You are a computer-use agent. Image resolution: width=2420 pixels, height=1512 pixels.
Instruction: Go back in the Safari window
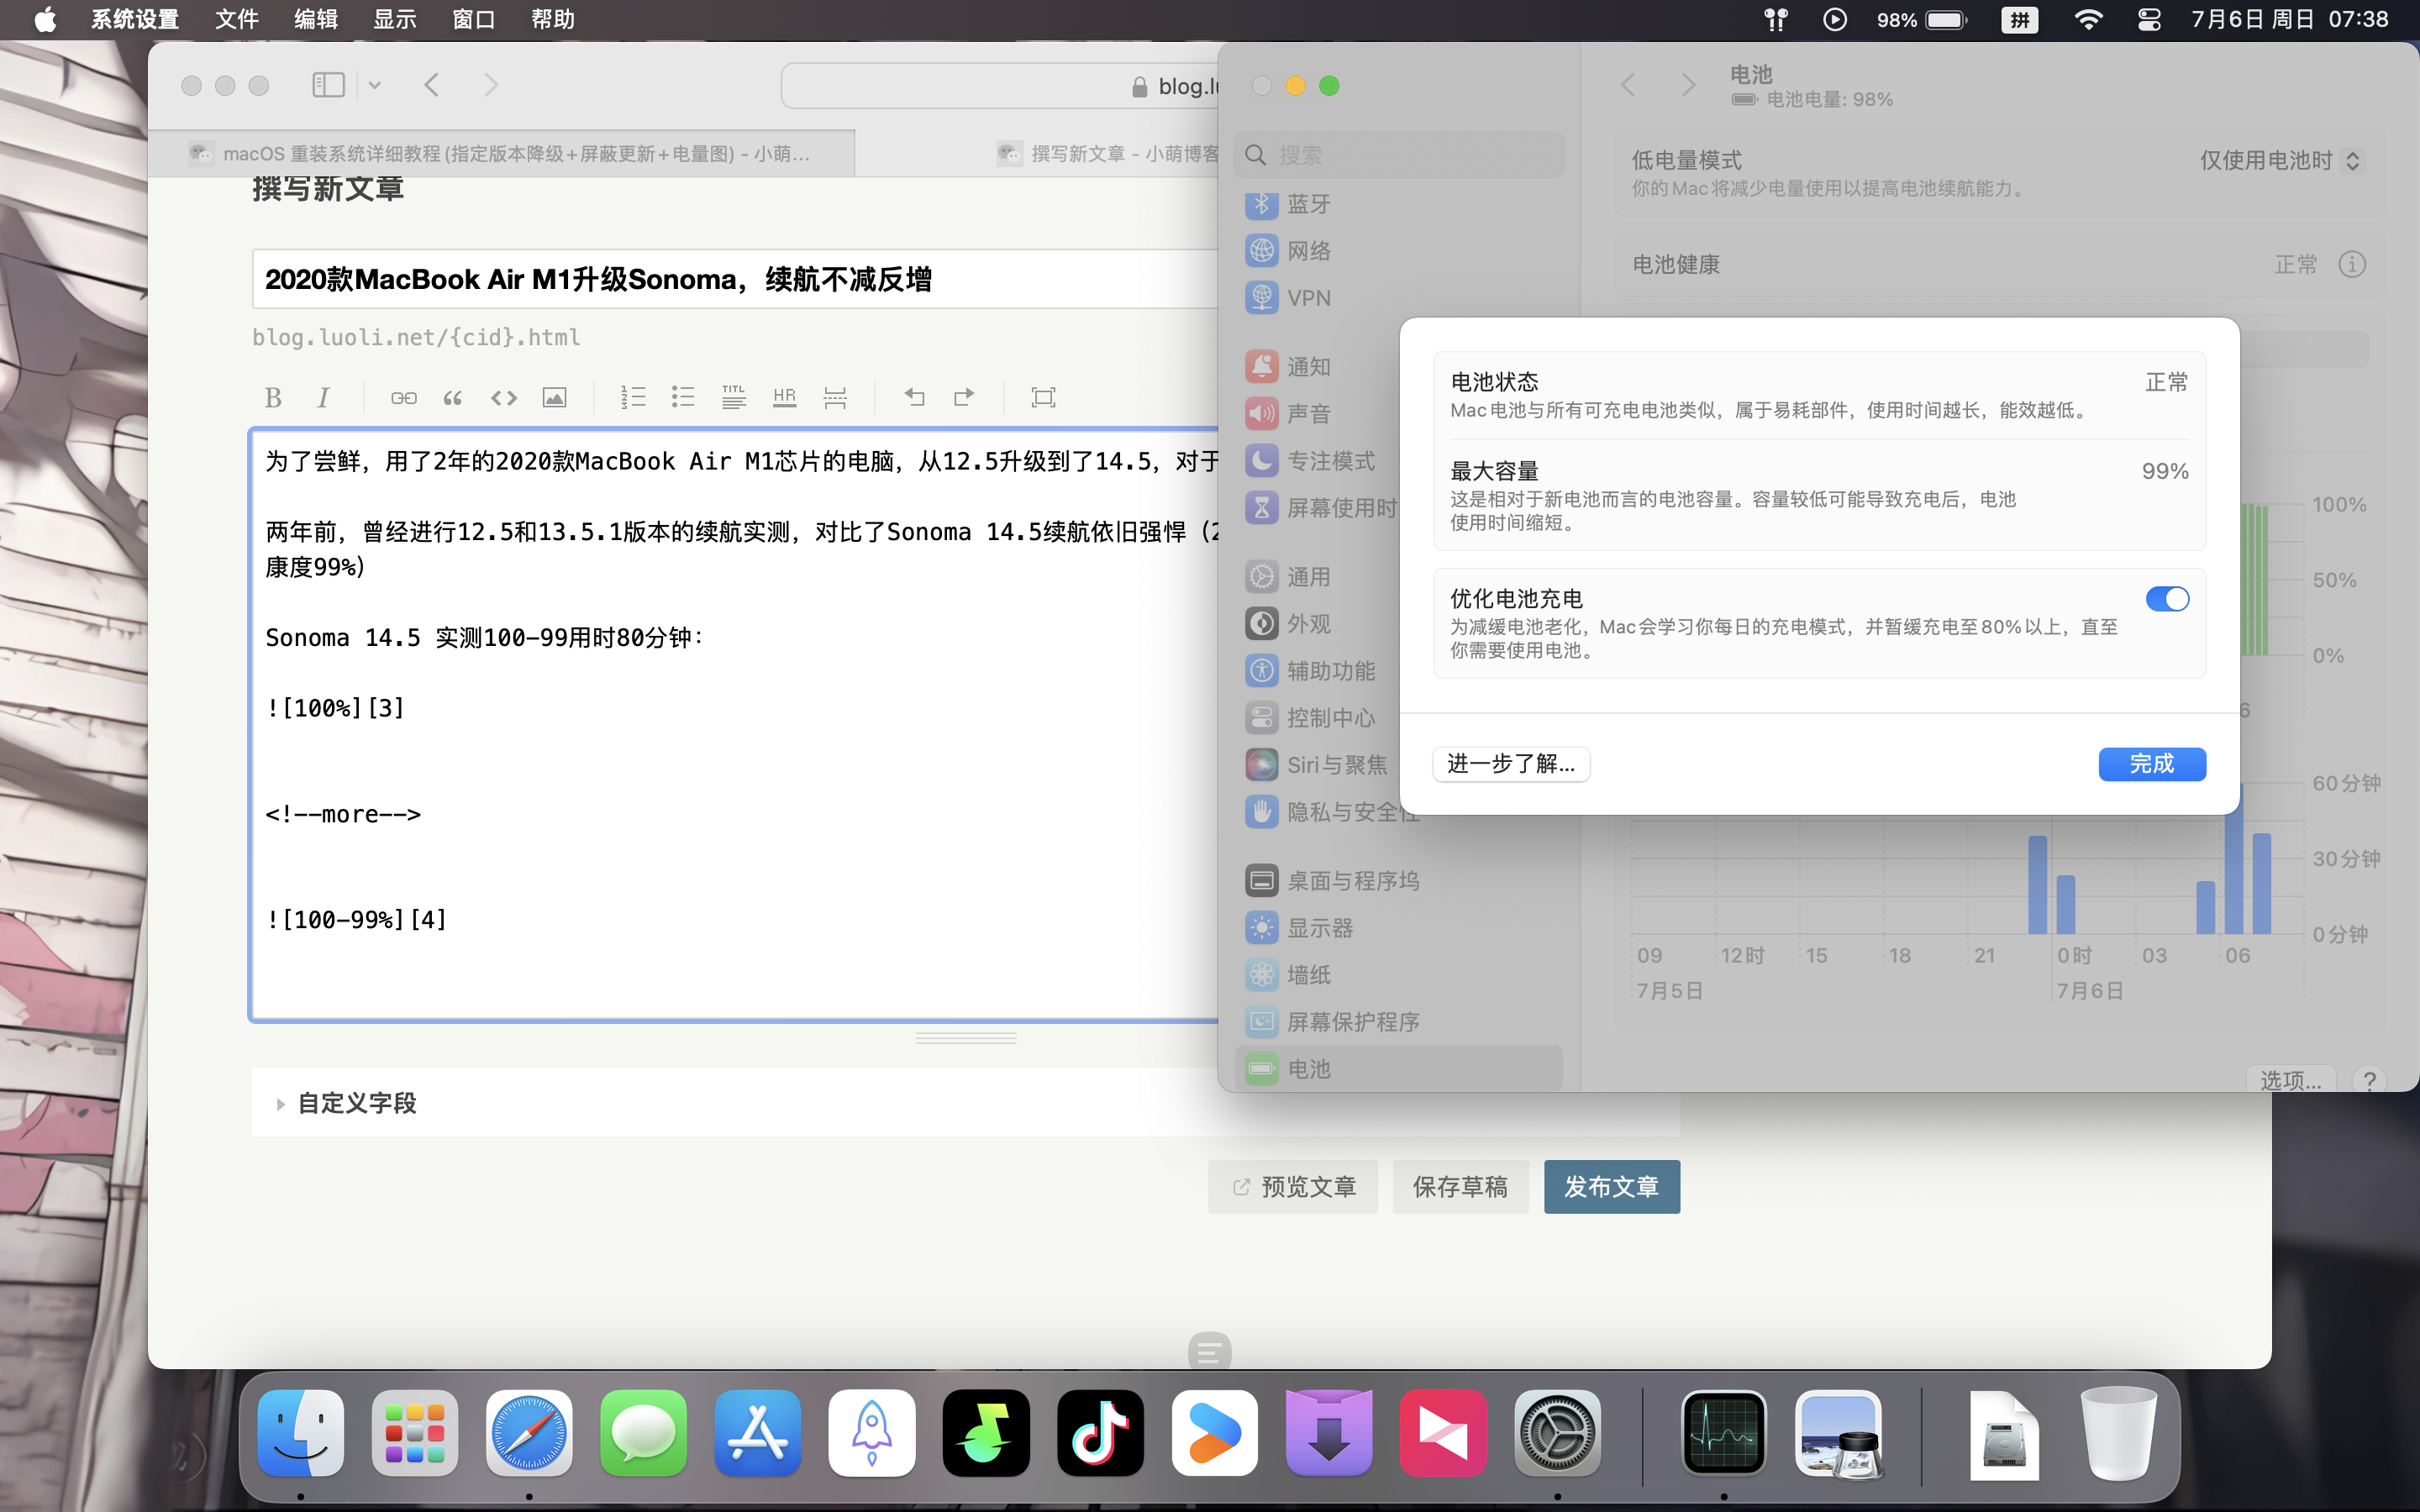point(432,85)
